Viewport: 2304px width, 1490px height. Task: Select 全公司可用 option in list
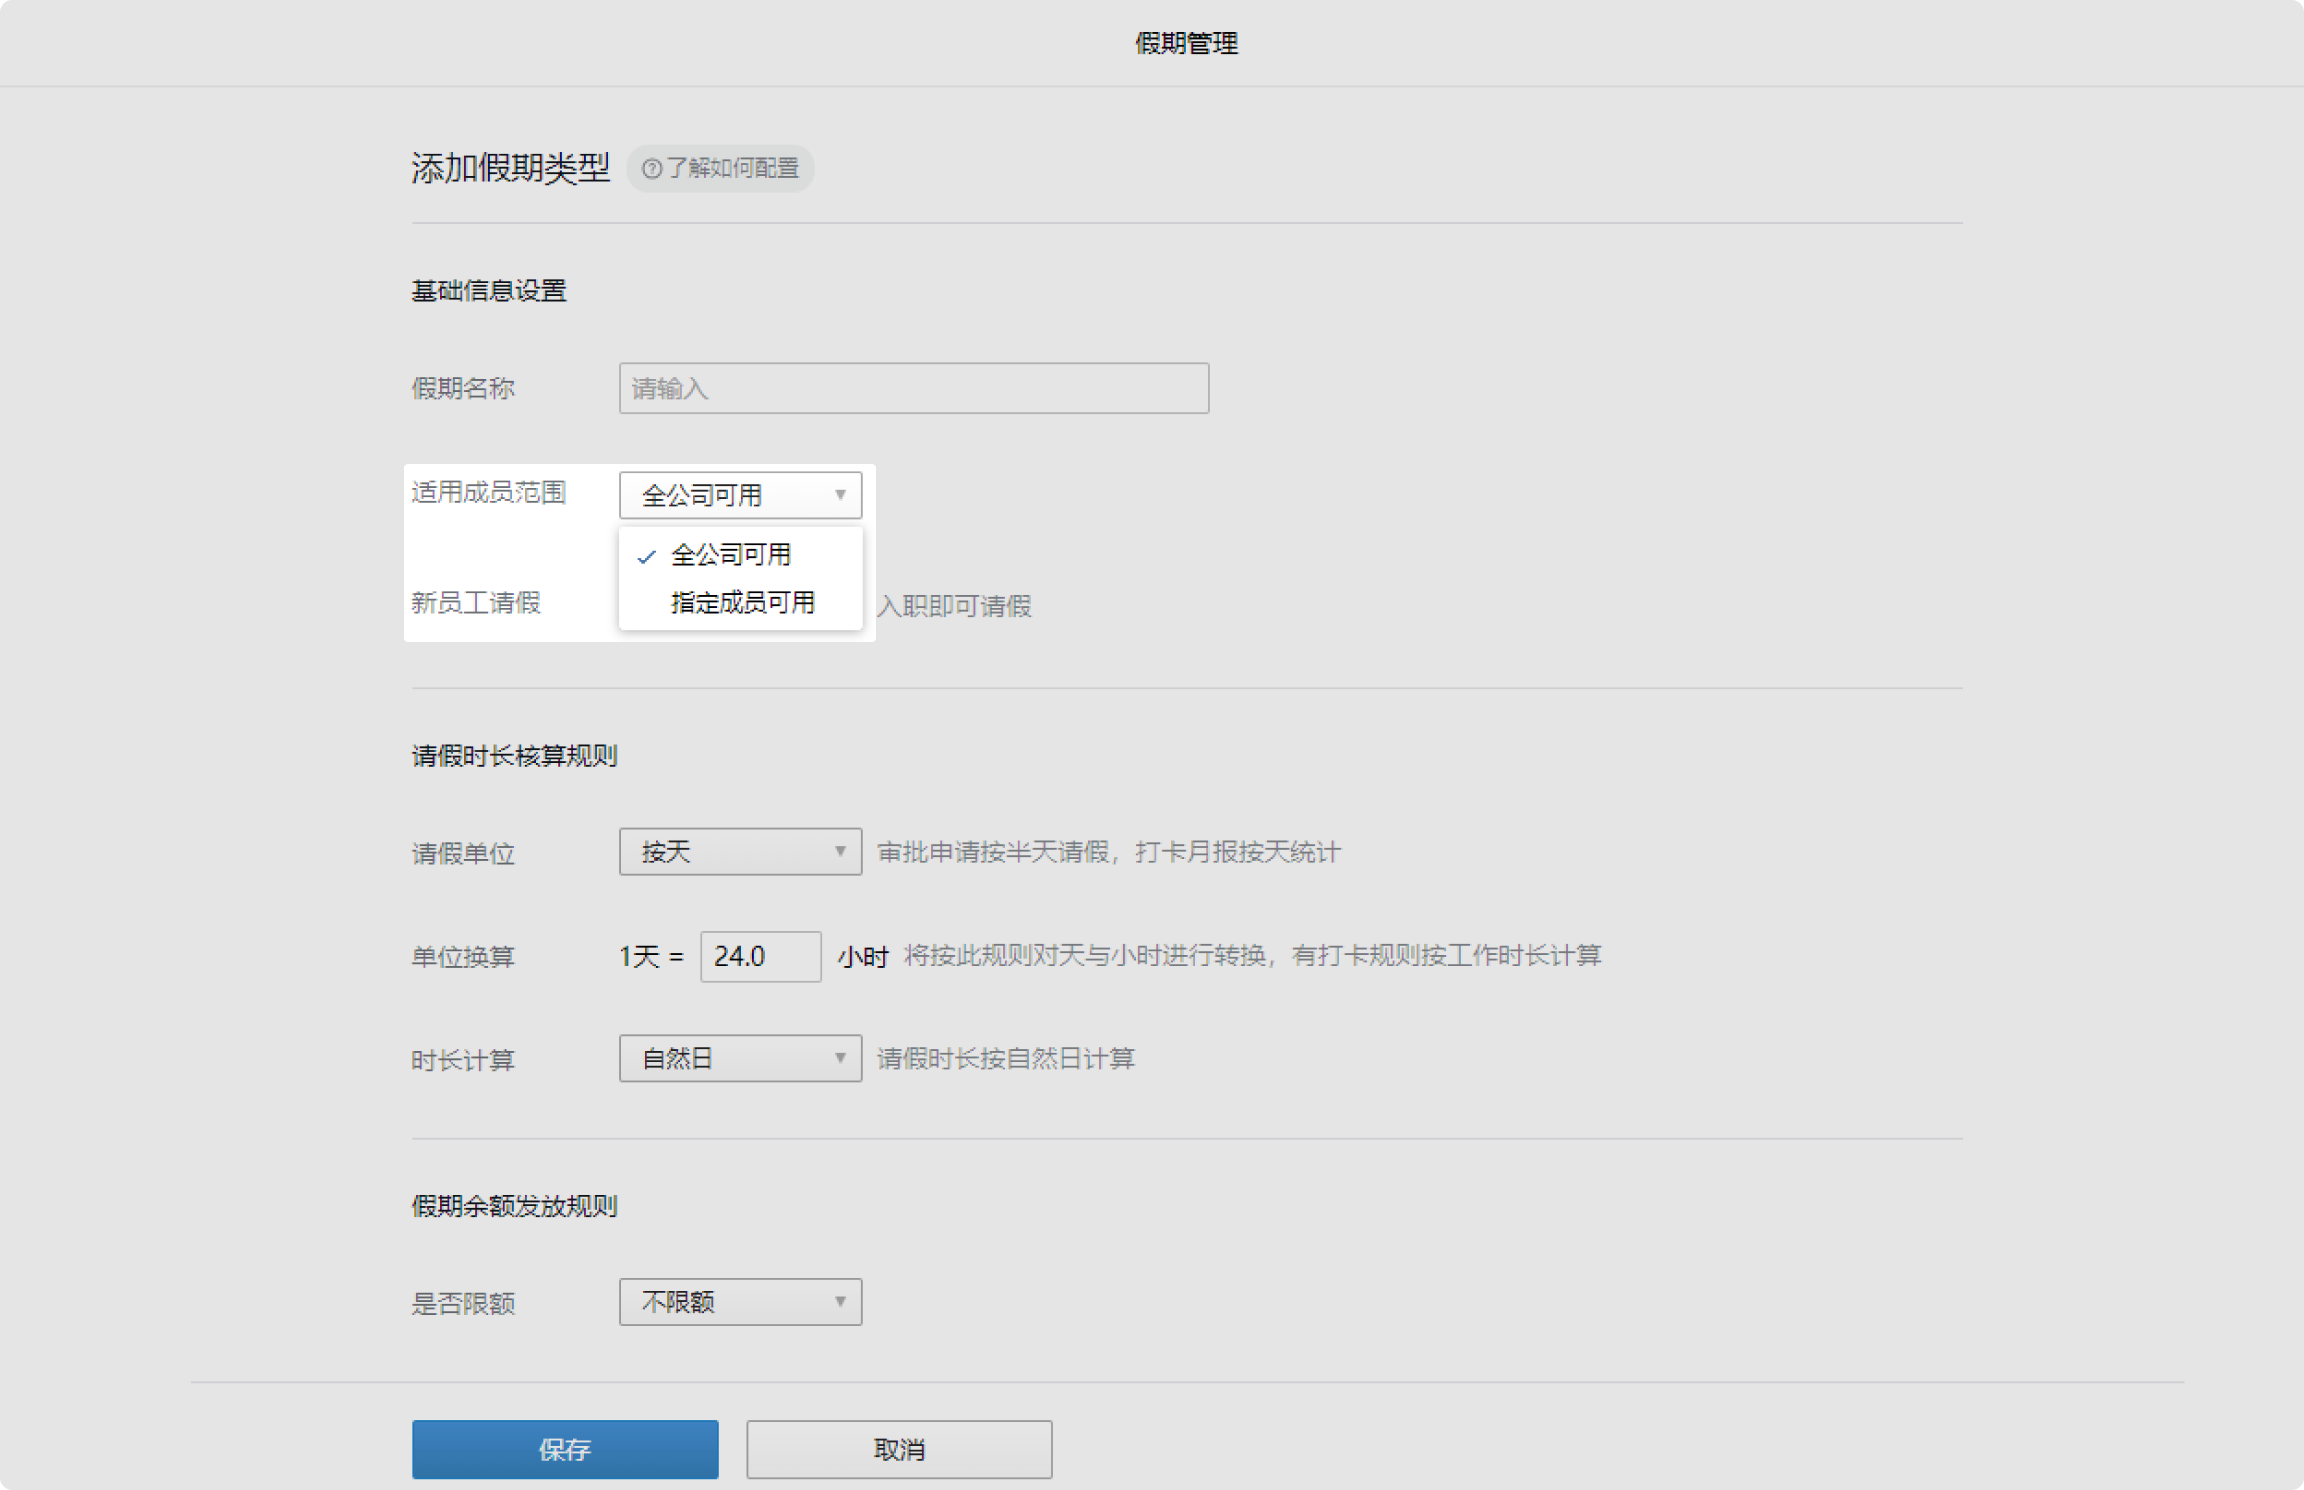tap(731, 555)
